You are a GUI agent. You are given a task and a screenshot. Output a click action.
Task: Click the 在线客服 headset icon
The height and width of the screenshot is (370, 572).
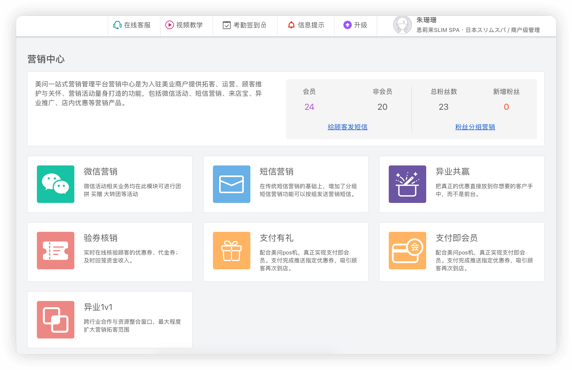click(x=117, y=25)
